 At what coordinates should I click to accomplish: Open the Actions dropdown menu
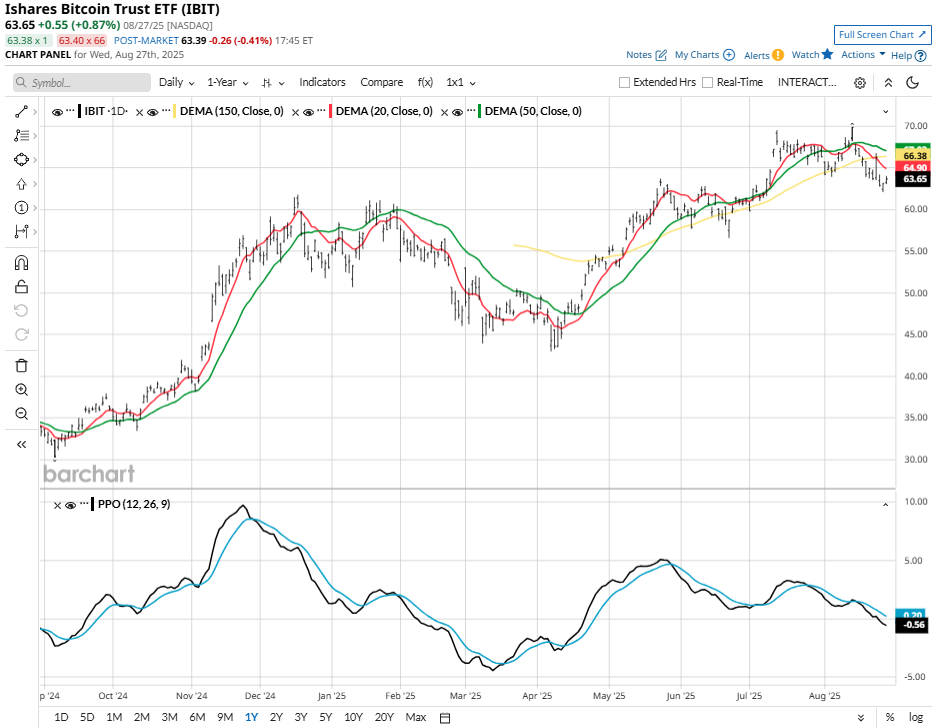[x=863, y=55]
